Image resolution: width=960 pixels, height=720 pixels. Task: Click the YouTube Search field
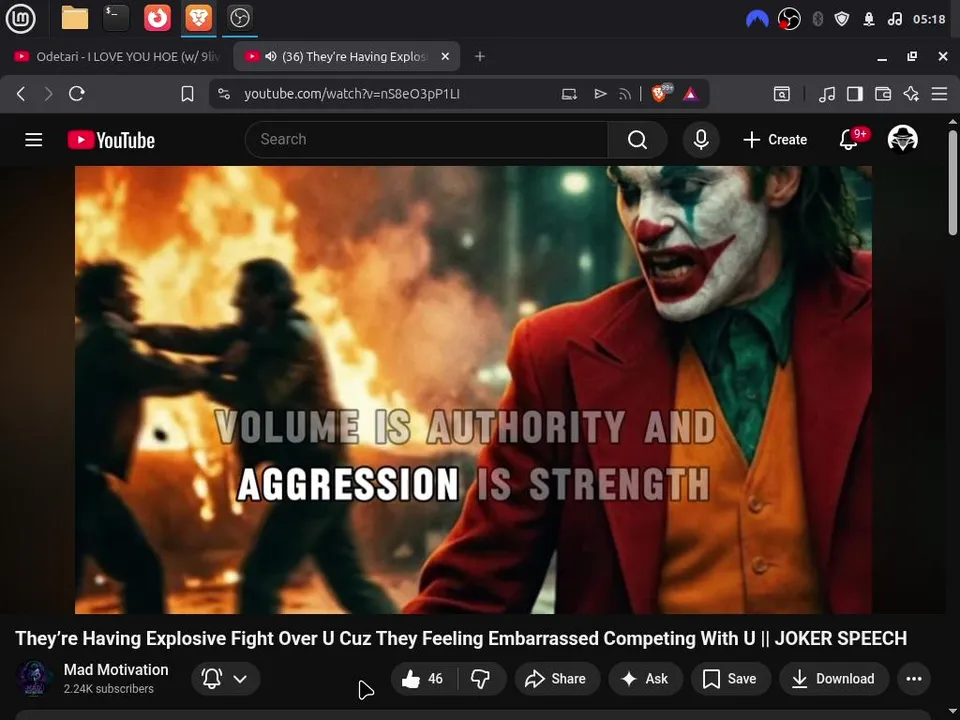(427, 140)
